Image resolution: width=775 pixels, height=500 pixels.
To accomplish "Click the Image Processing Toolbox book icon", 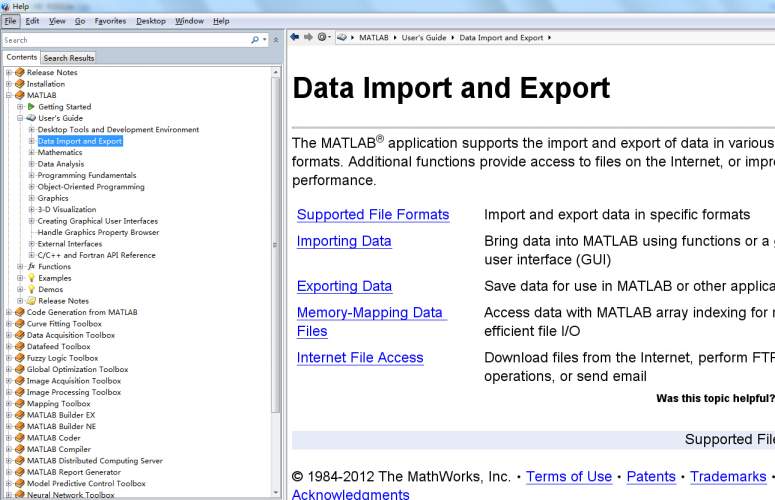I will (x=20, y=392).
